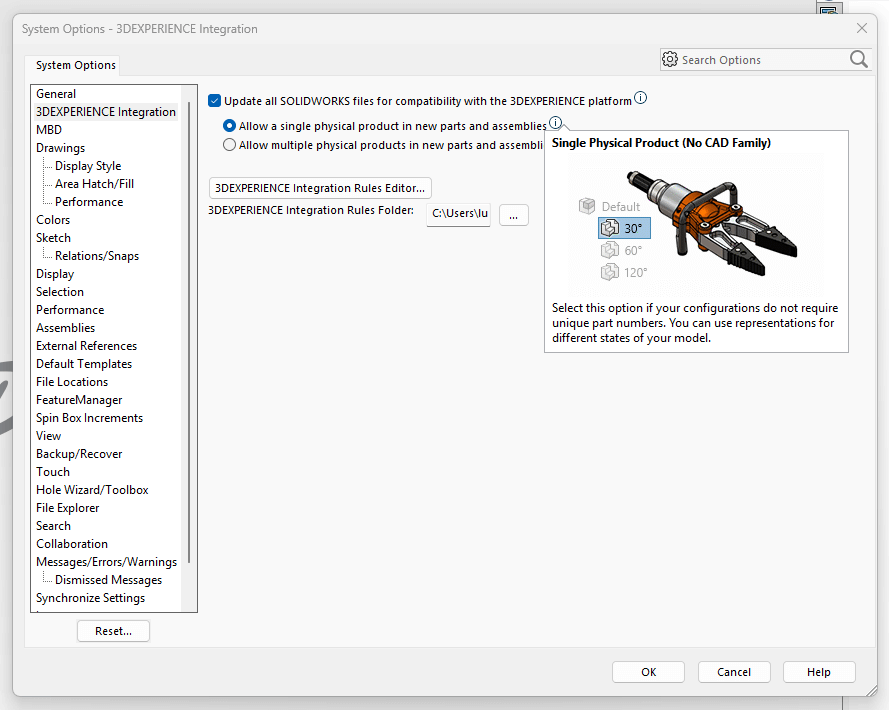Open the search options gear icon
Screen dimensions: 889x710
[669, 59]
